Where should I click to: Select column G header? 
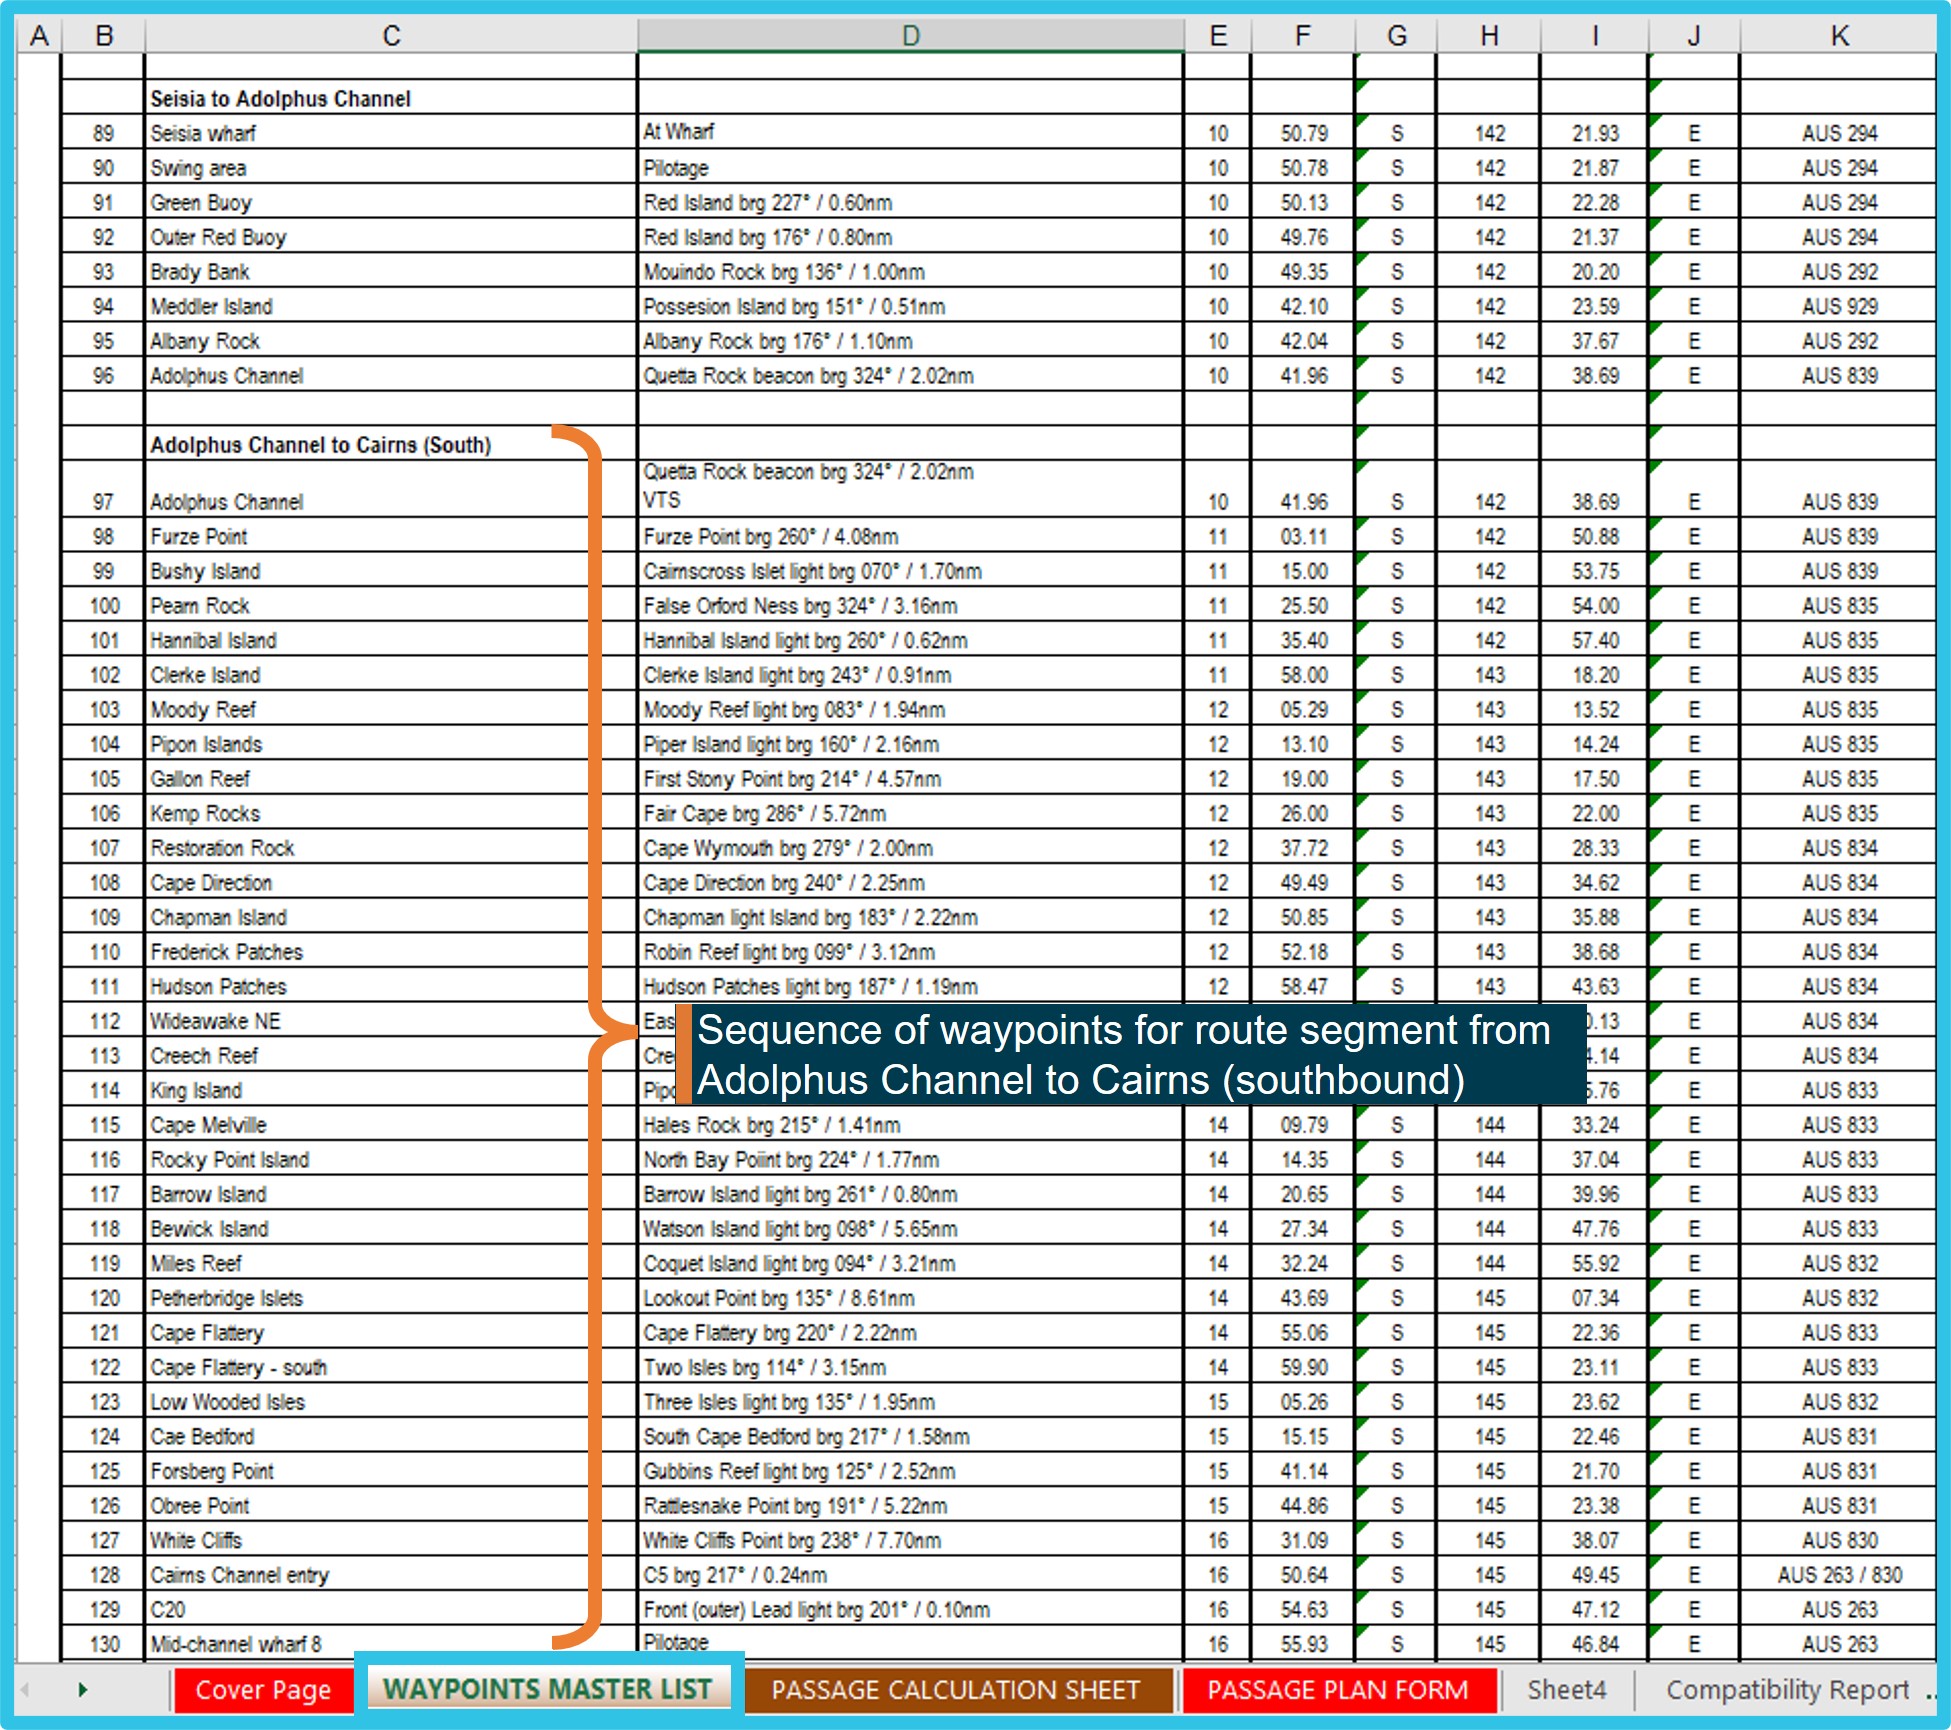pyautogui.click(x=1397, y=36)
